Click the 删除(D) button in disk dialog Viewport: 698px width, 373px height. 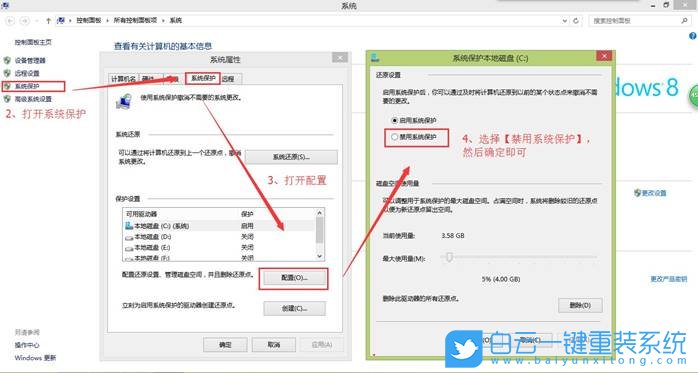tap(580, 305)
